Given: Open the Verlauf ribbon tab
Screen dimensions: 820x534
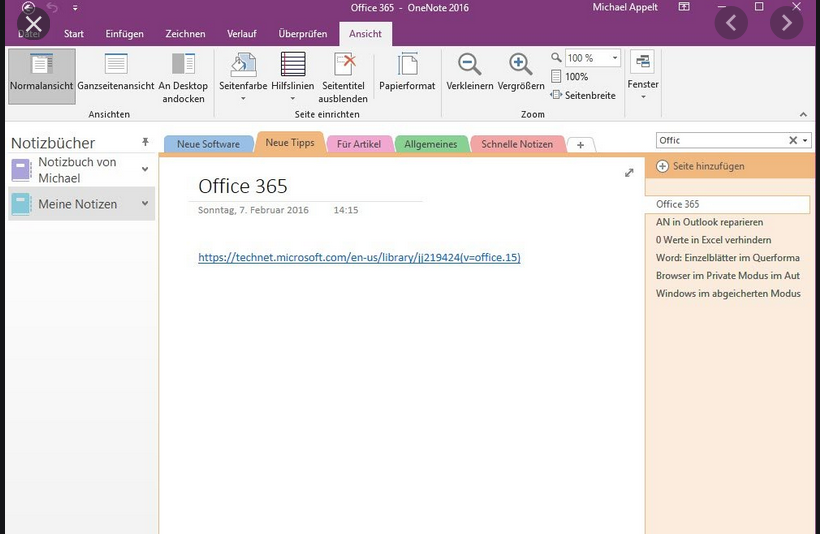Looking at the screenshot, I should [x=242, y=33].
